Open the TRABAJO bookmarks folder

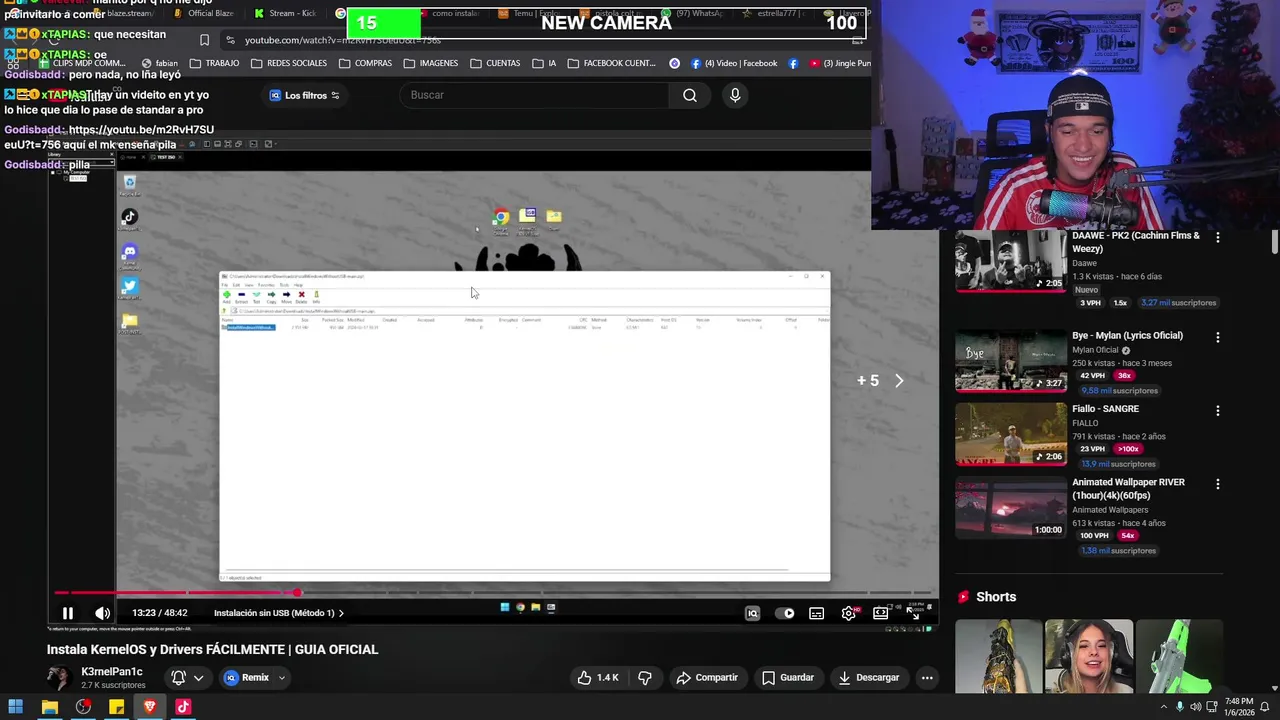(x=214, y=63)
